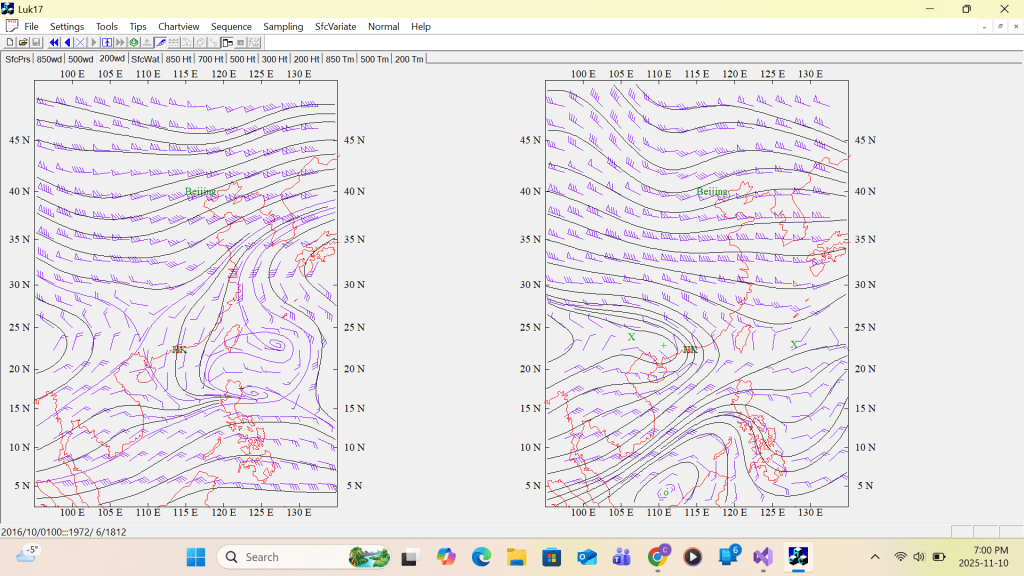This screenshot has height=576, width=1024.
Task: Switch to the SfcPrs tab
Action: pyautogui.click(x=17, y=59)
